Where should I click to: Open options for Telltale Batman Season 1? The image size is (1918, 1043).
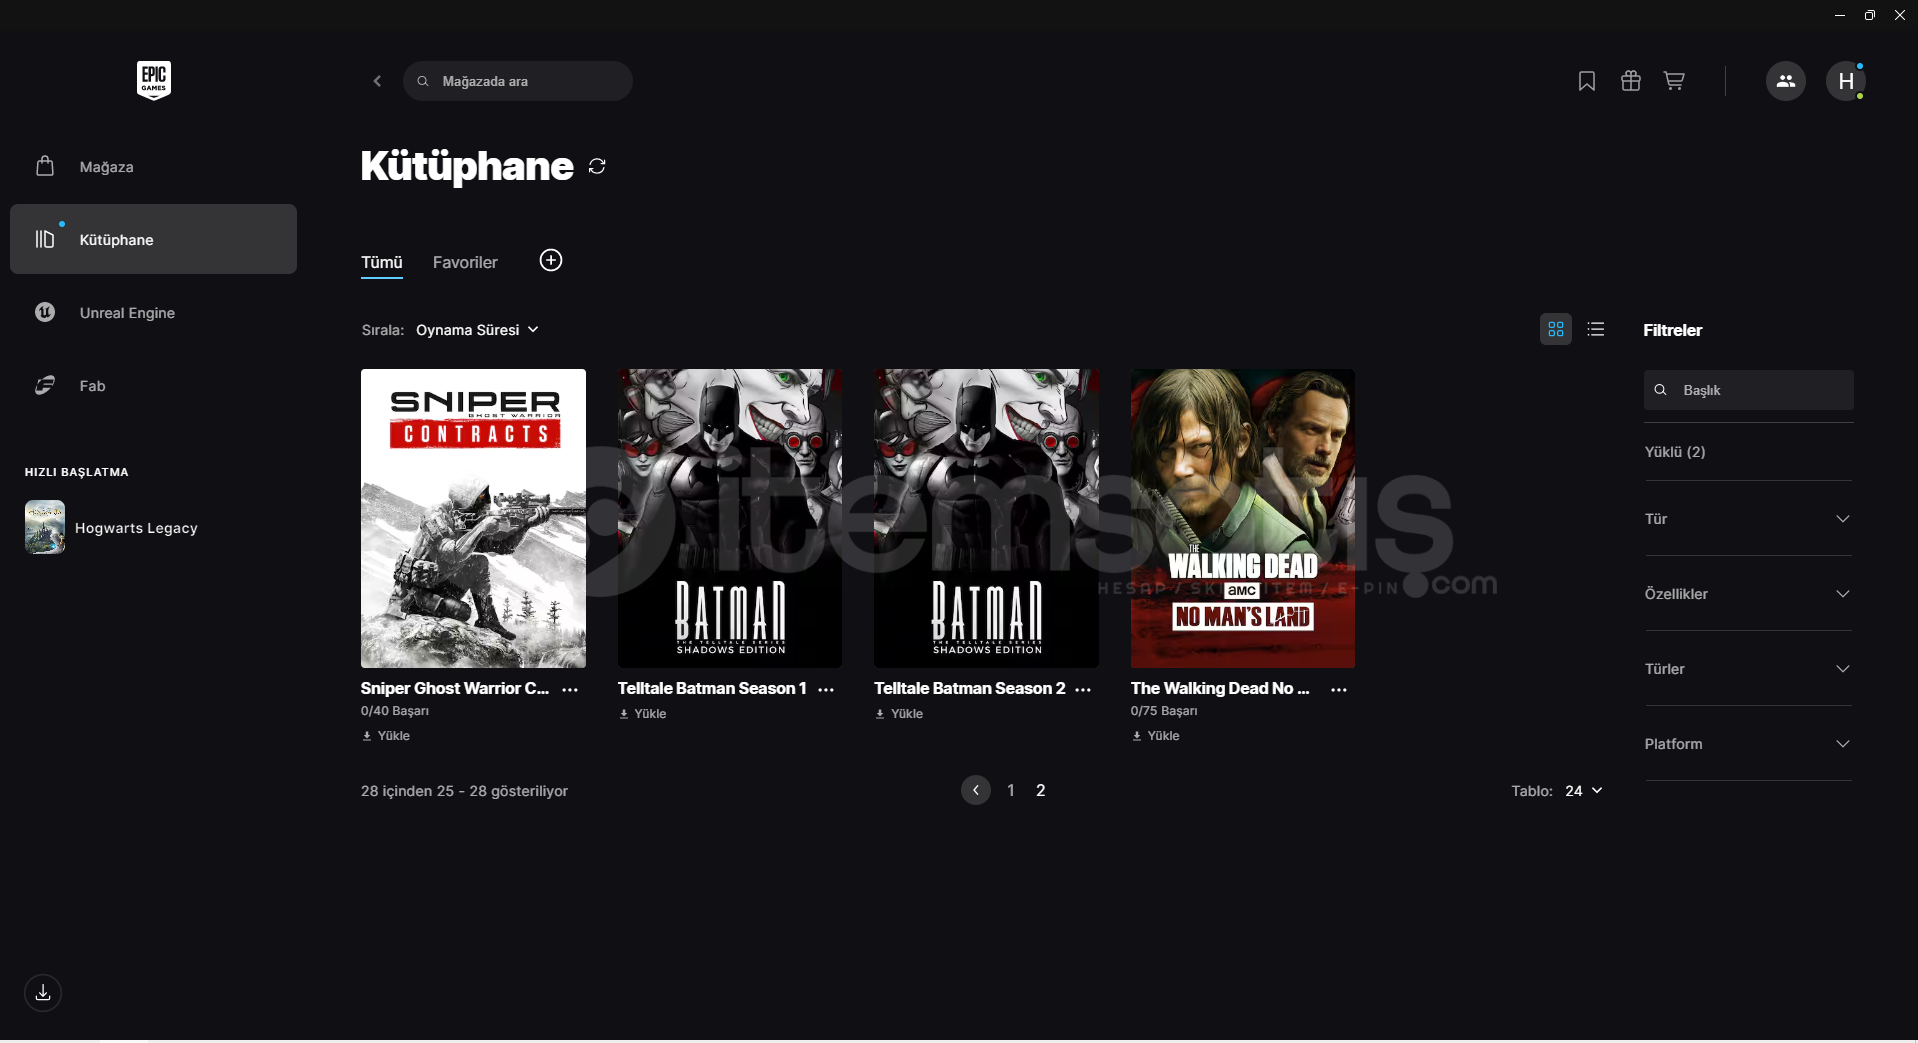[826, 690]
